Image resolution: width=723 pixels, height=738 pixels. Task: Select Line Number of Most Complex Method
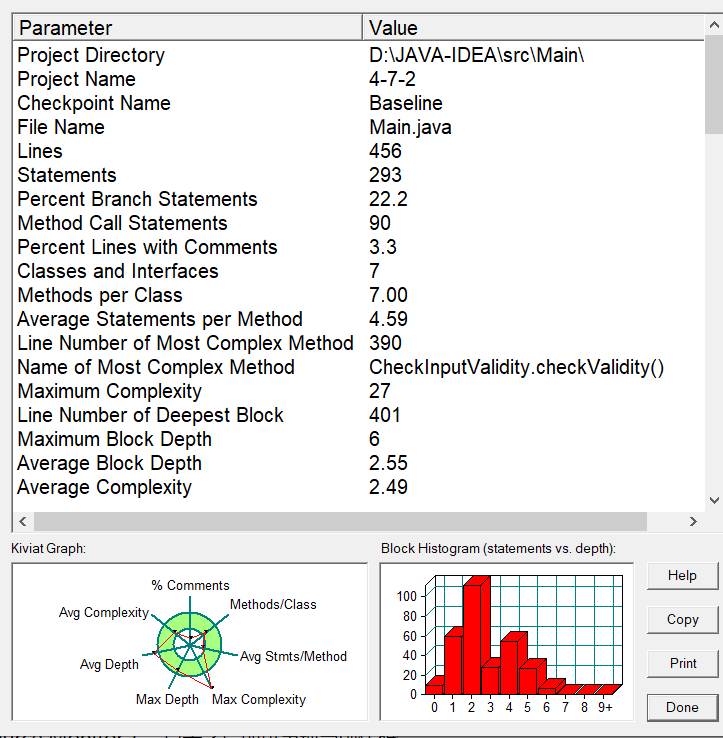(x=359, y=343)
